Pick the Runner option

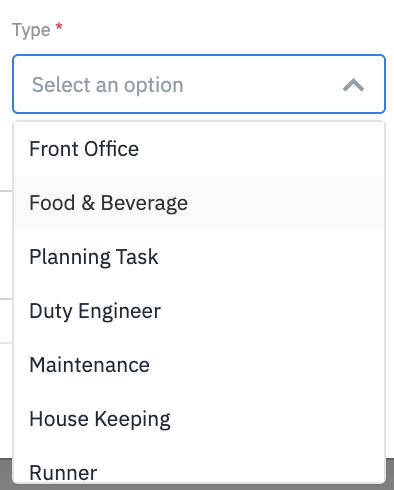[199, 464]
